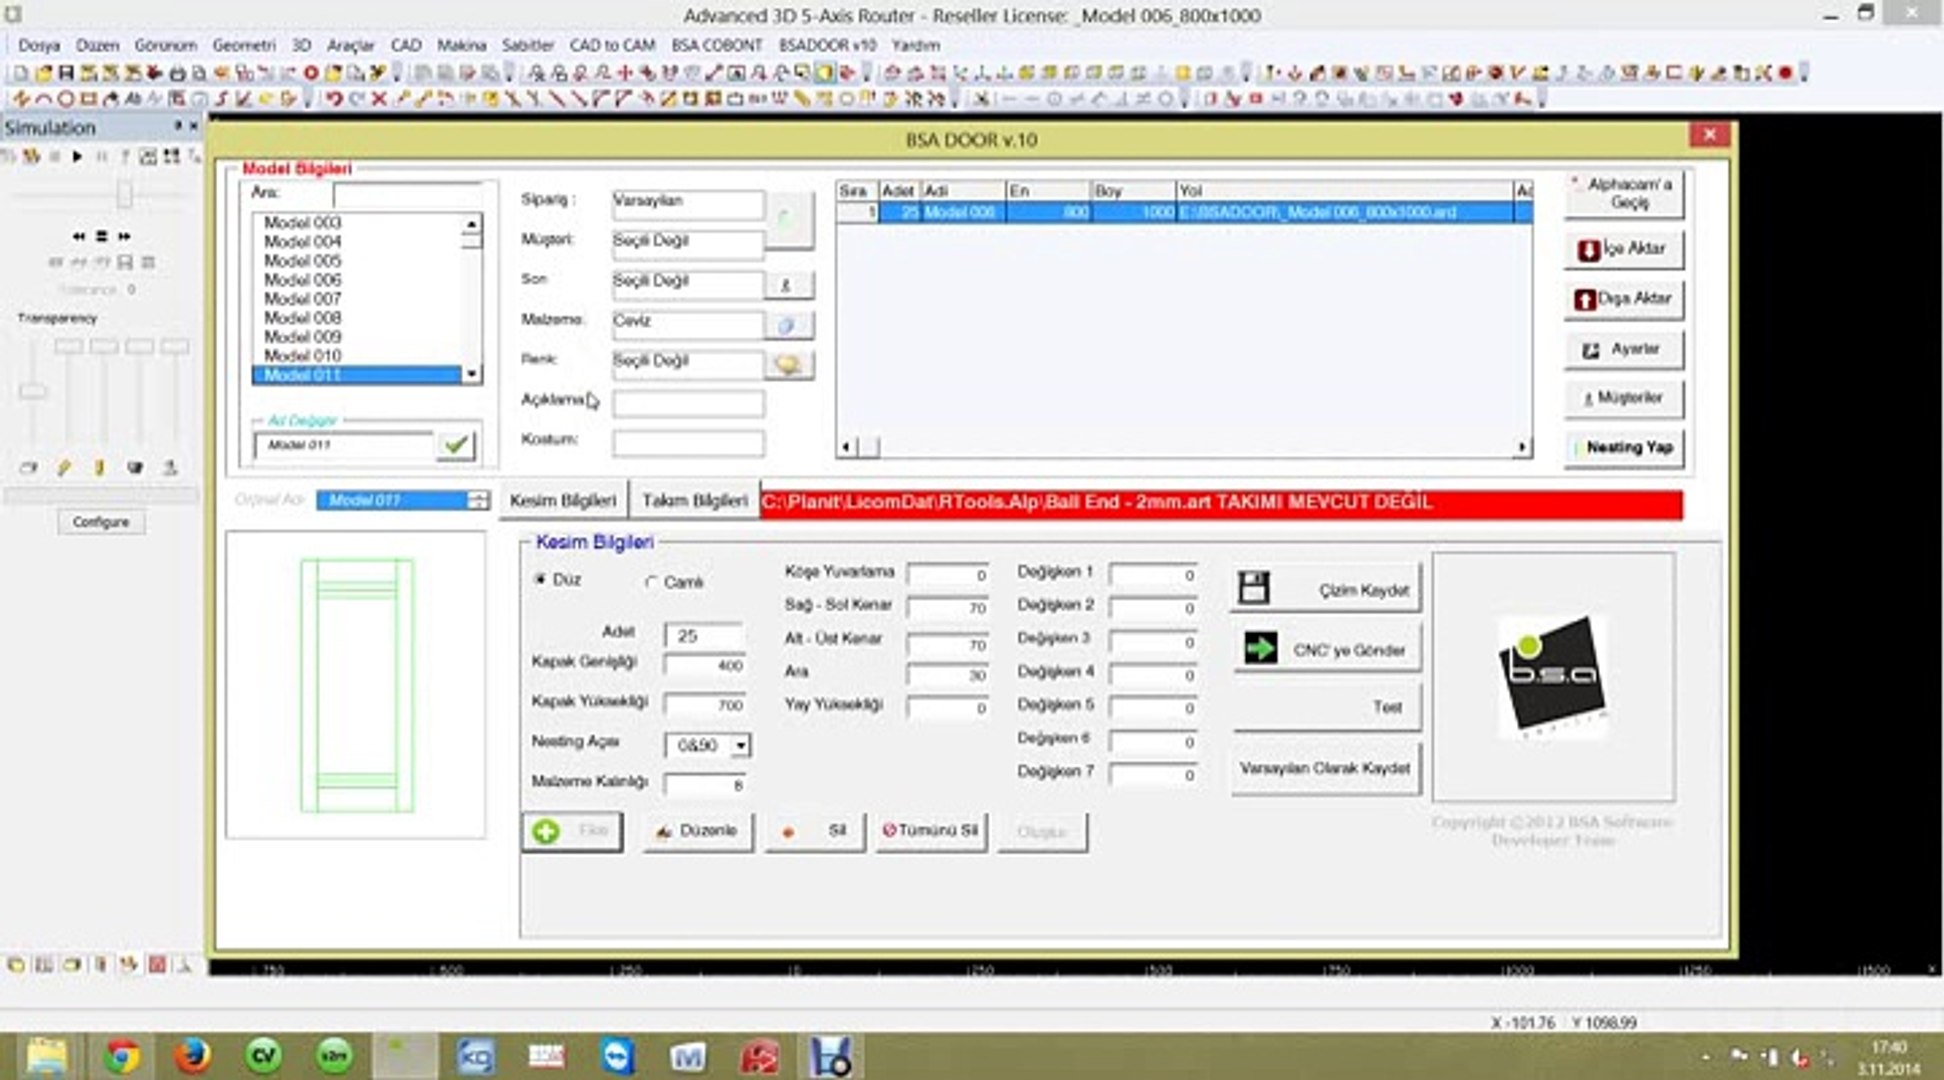This screenshot has height=1080, width=1944.
Task: Click the floppy disk Çizim Kaydet icon
Action: [1254, 589]
